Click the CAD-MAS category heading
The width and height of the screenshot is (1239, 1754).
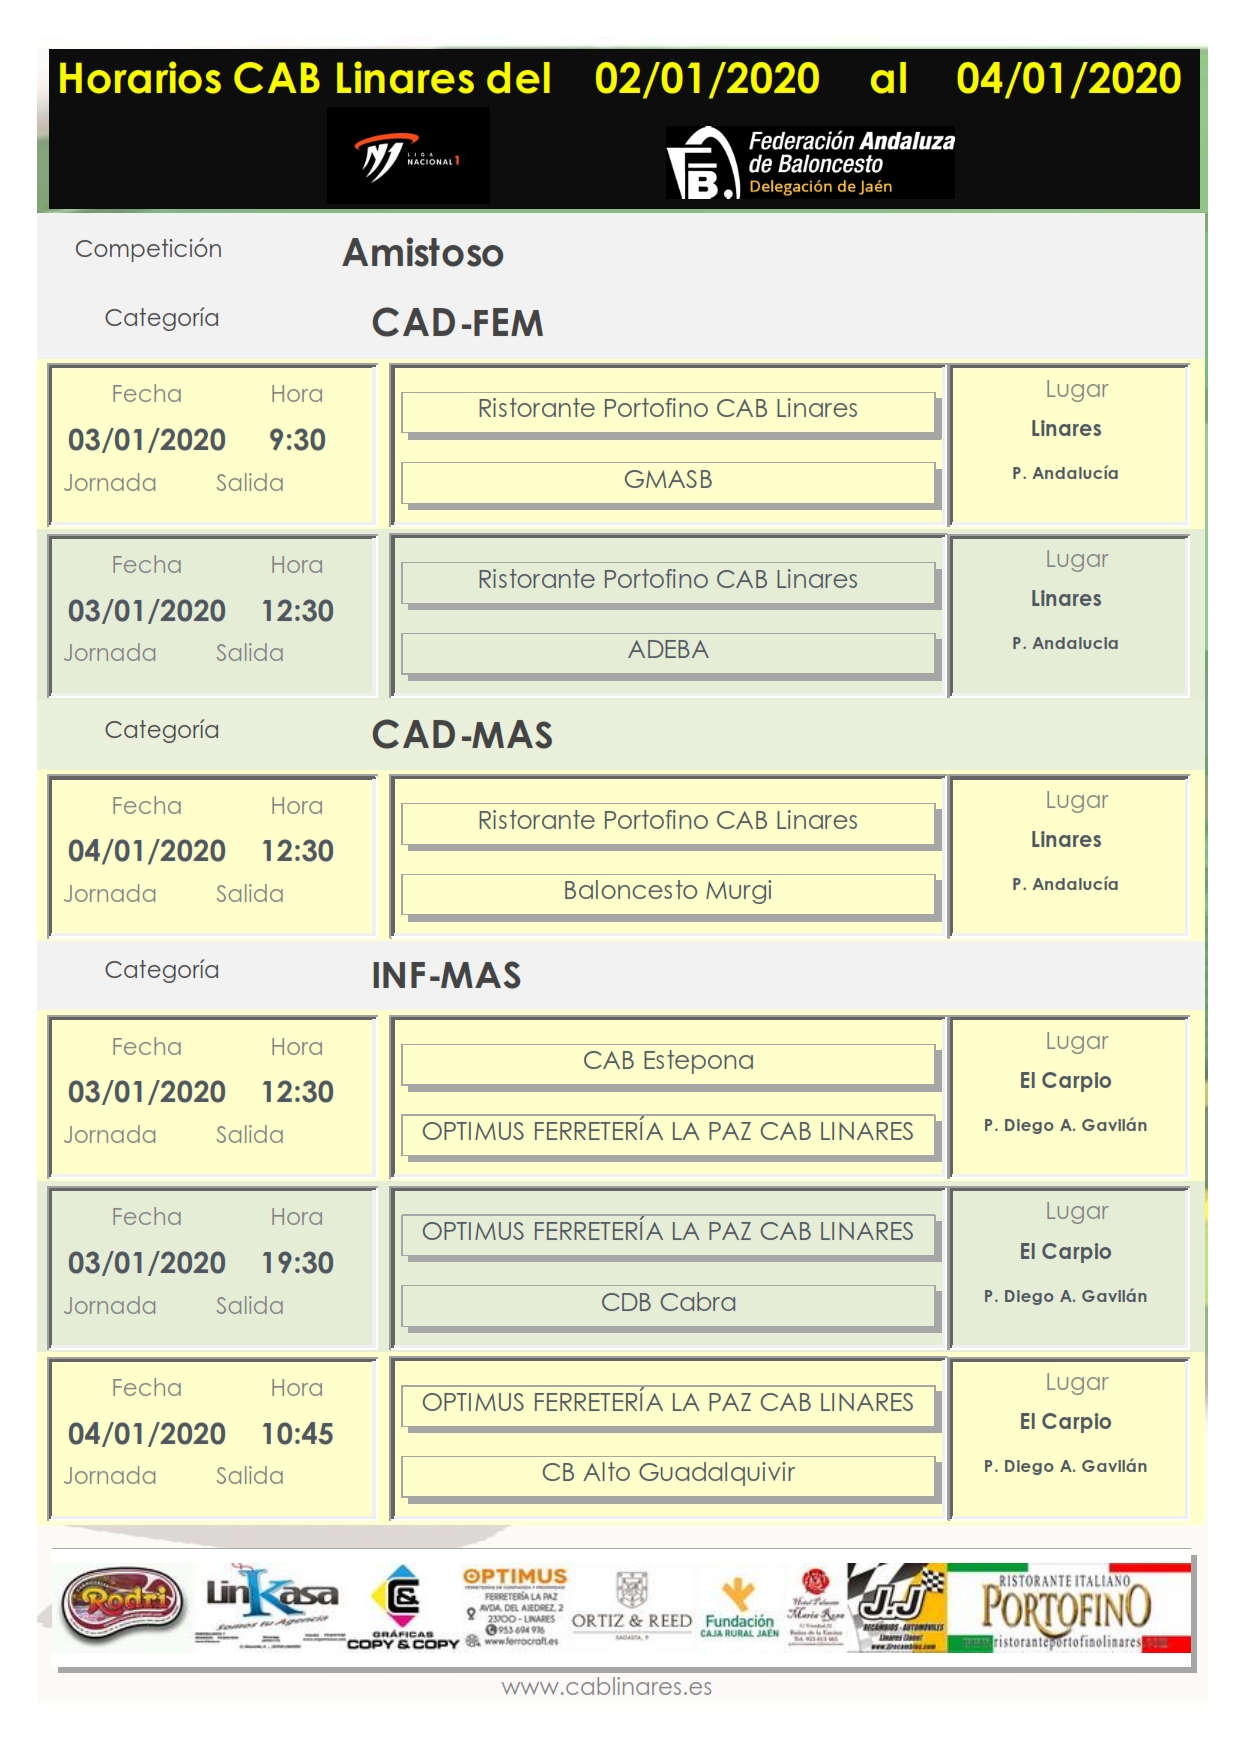(x=462, y=735)
